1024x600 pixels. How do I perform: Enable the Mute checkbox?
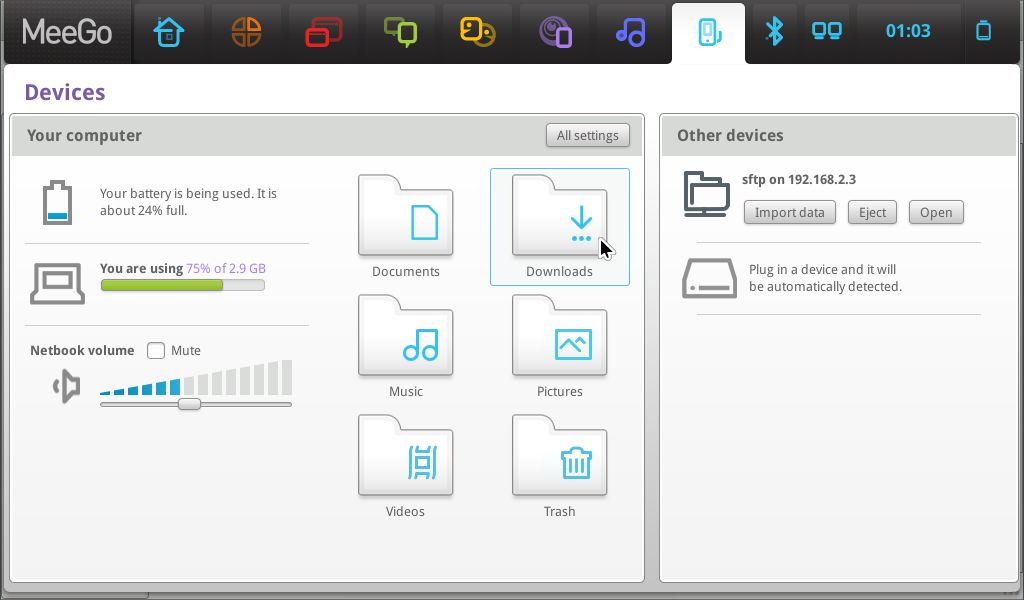click(x=156, y=351)
